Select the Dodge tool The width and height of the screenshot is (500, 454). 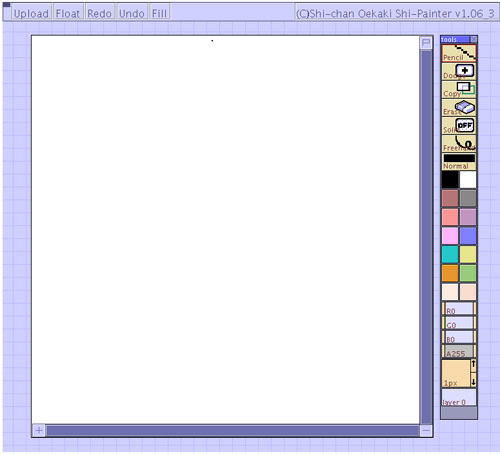459,71
